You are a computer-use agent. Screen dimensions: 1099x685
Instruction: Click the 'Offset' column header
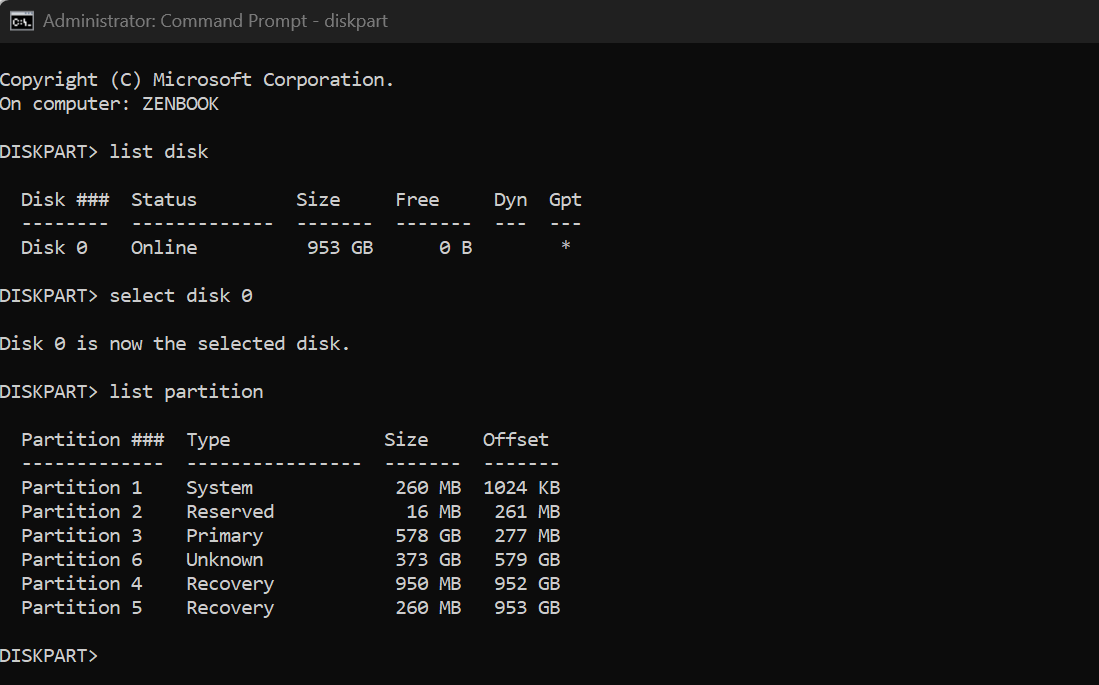(x=516, y=440)
